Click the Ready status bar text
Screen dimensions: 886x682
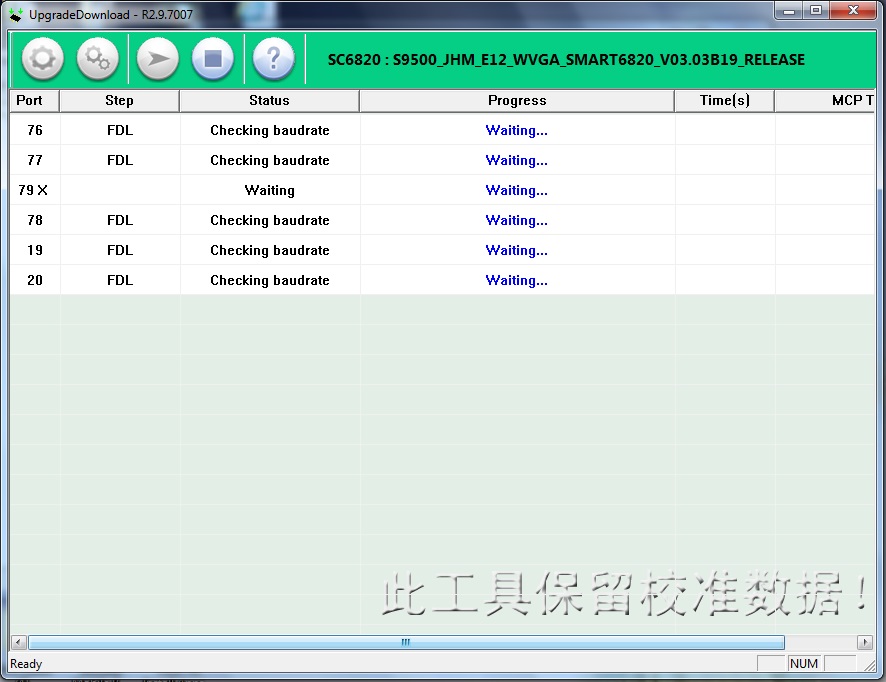(26, 663)
